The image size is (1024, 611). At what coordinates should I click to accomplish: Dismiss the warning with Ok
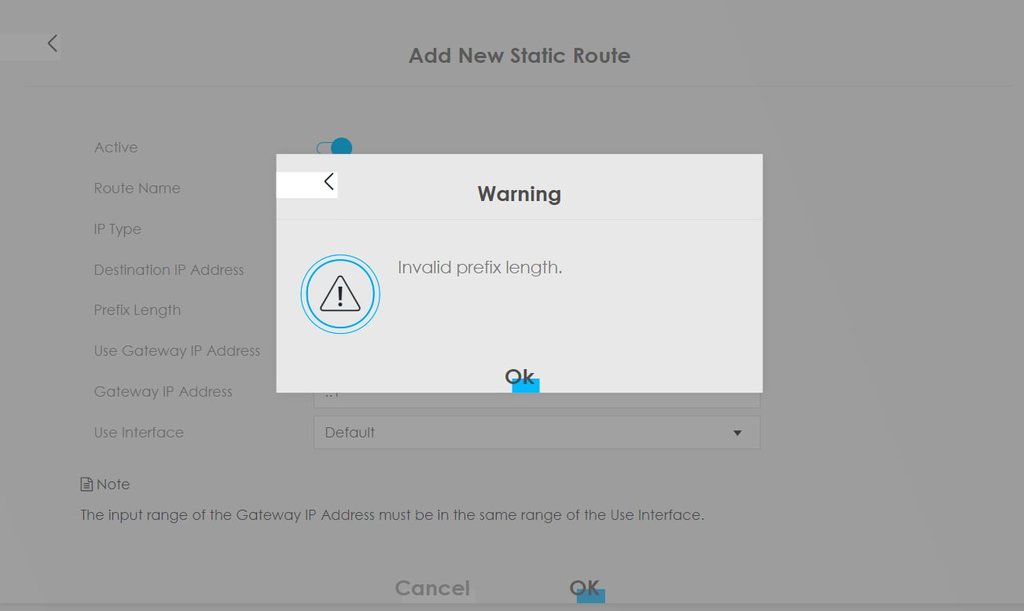pyautogui.click(x=520, y=377)
